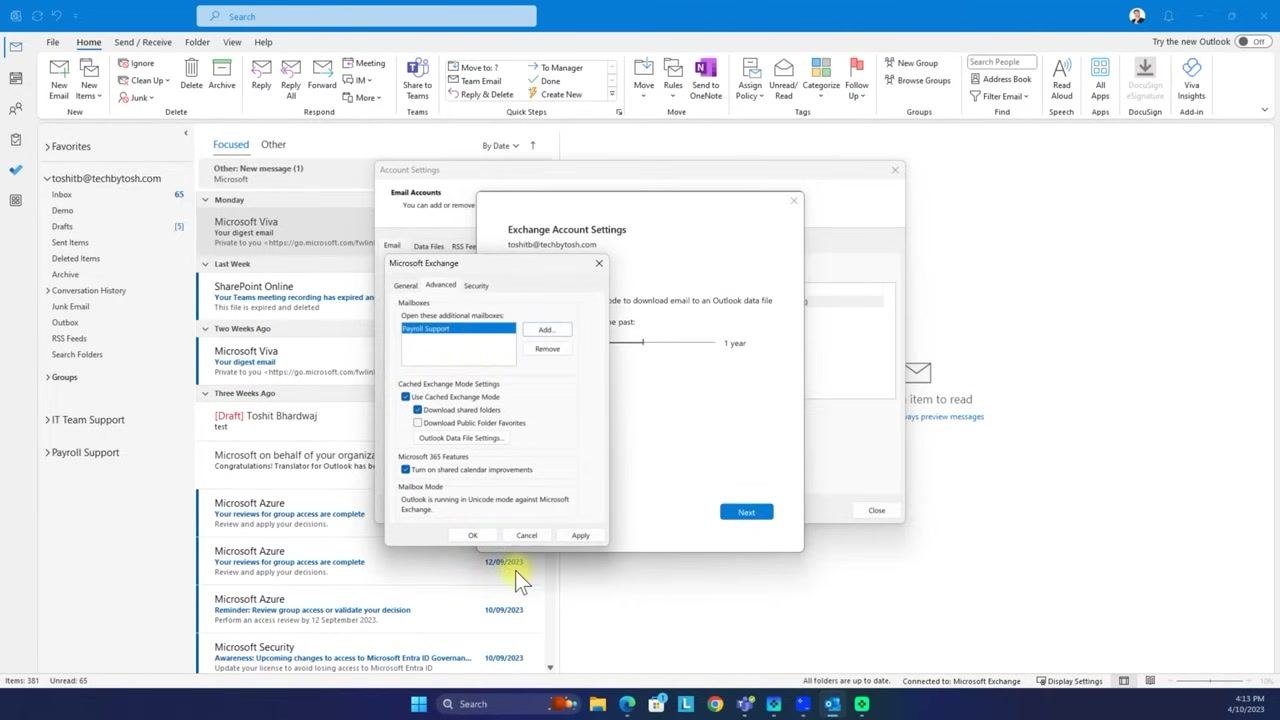Image resolution: width=1280 pixels, height=720 pixels.
Task: Open Mail view in left navigation bar
Action: pos(15,47)
